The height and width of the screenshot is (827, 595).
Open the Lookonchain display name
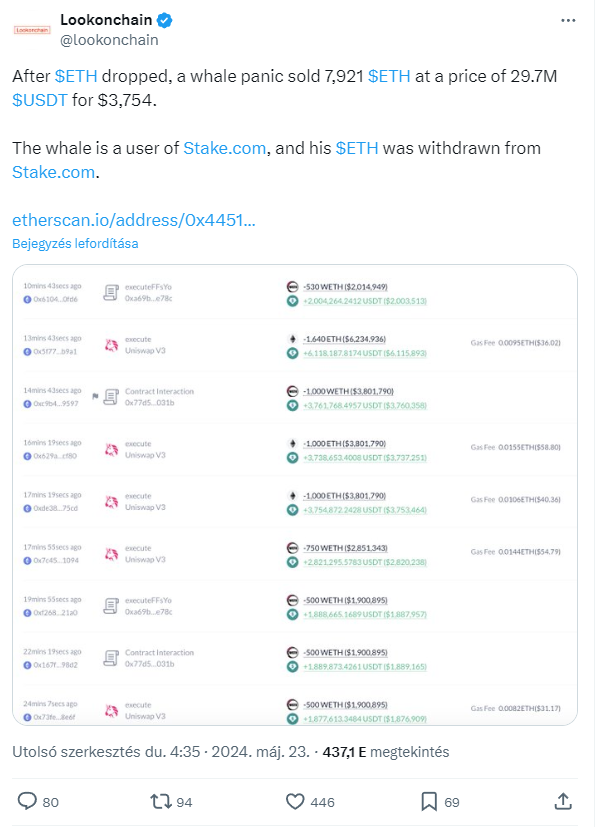106,20
